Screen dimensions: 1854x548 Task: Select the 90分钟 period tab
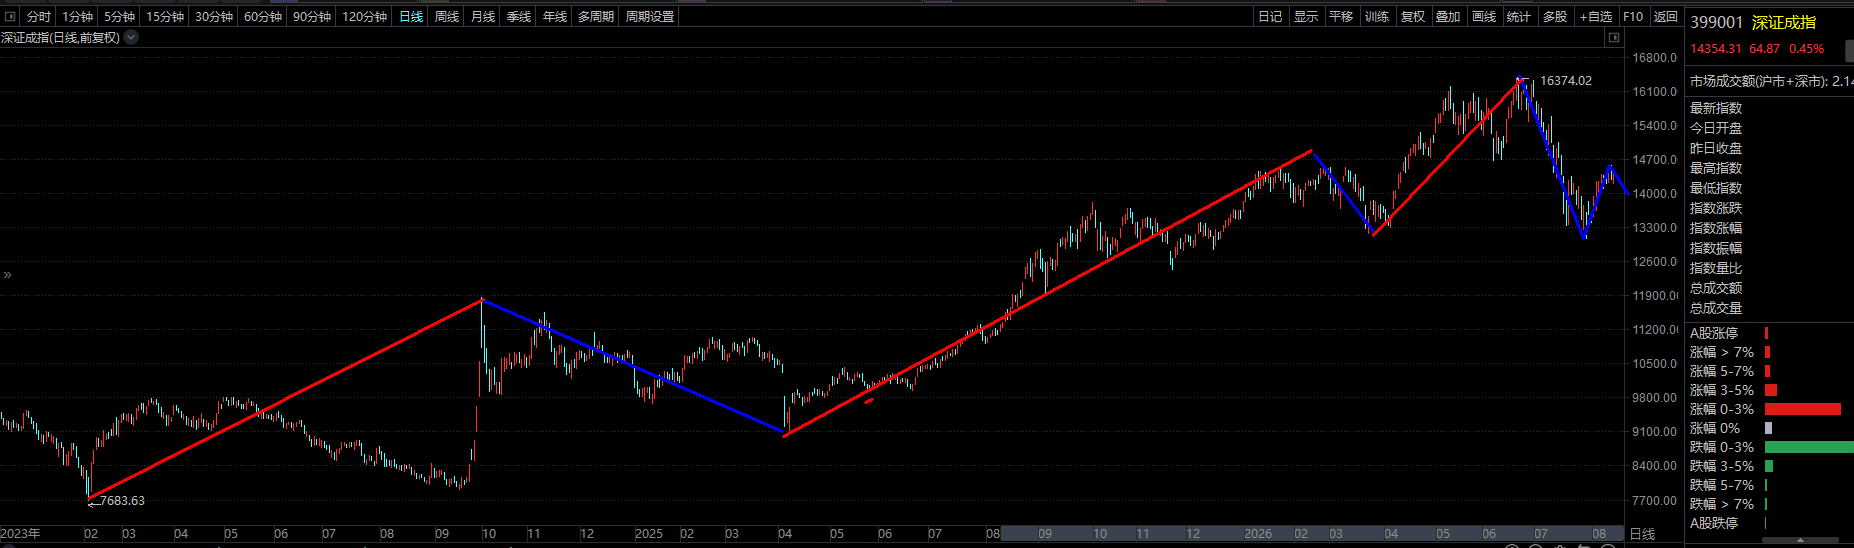(312, 17)
